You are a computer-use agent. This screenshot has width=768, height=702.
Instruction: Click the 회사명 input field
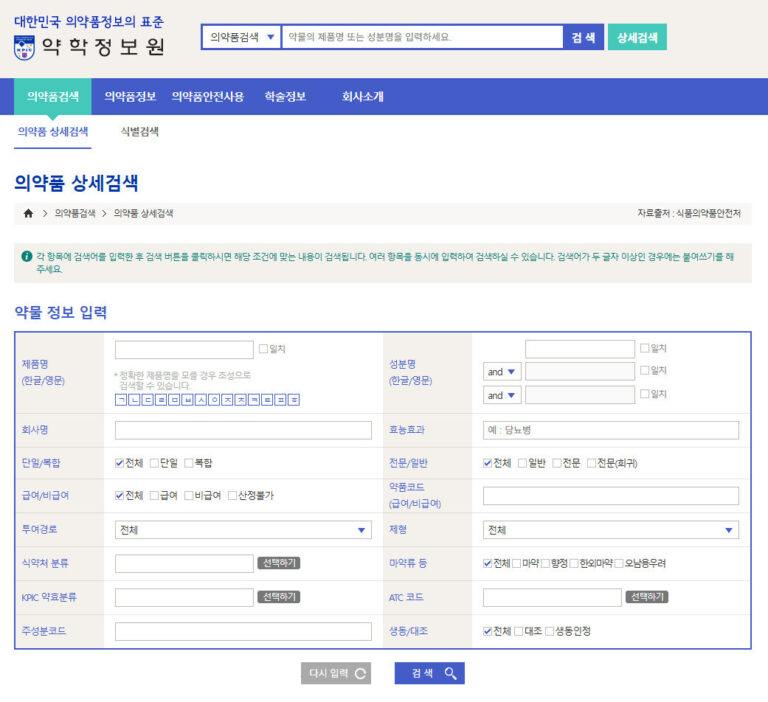(x=243, y=430)
